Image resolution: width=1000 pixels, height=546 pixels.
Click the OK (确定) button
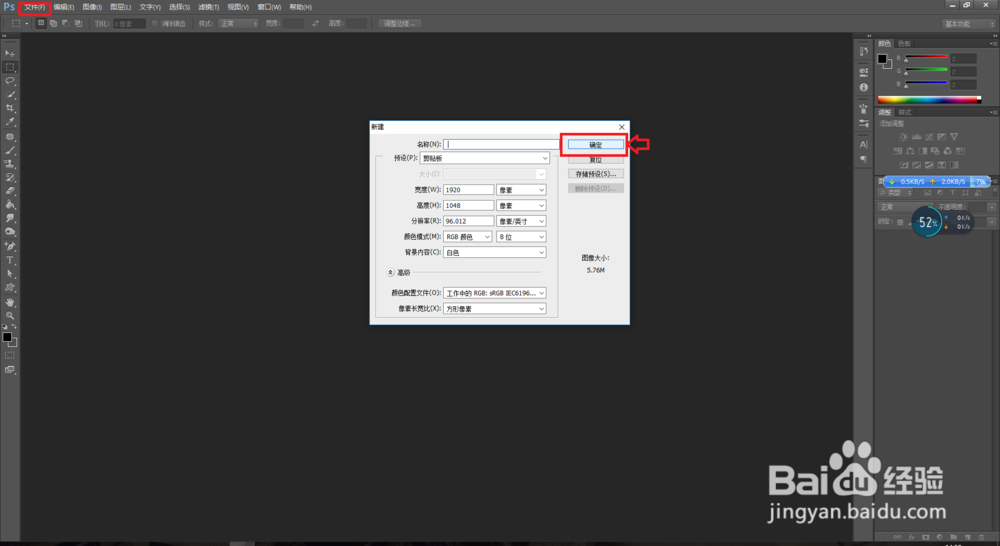(x=596, y=145)
